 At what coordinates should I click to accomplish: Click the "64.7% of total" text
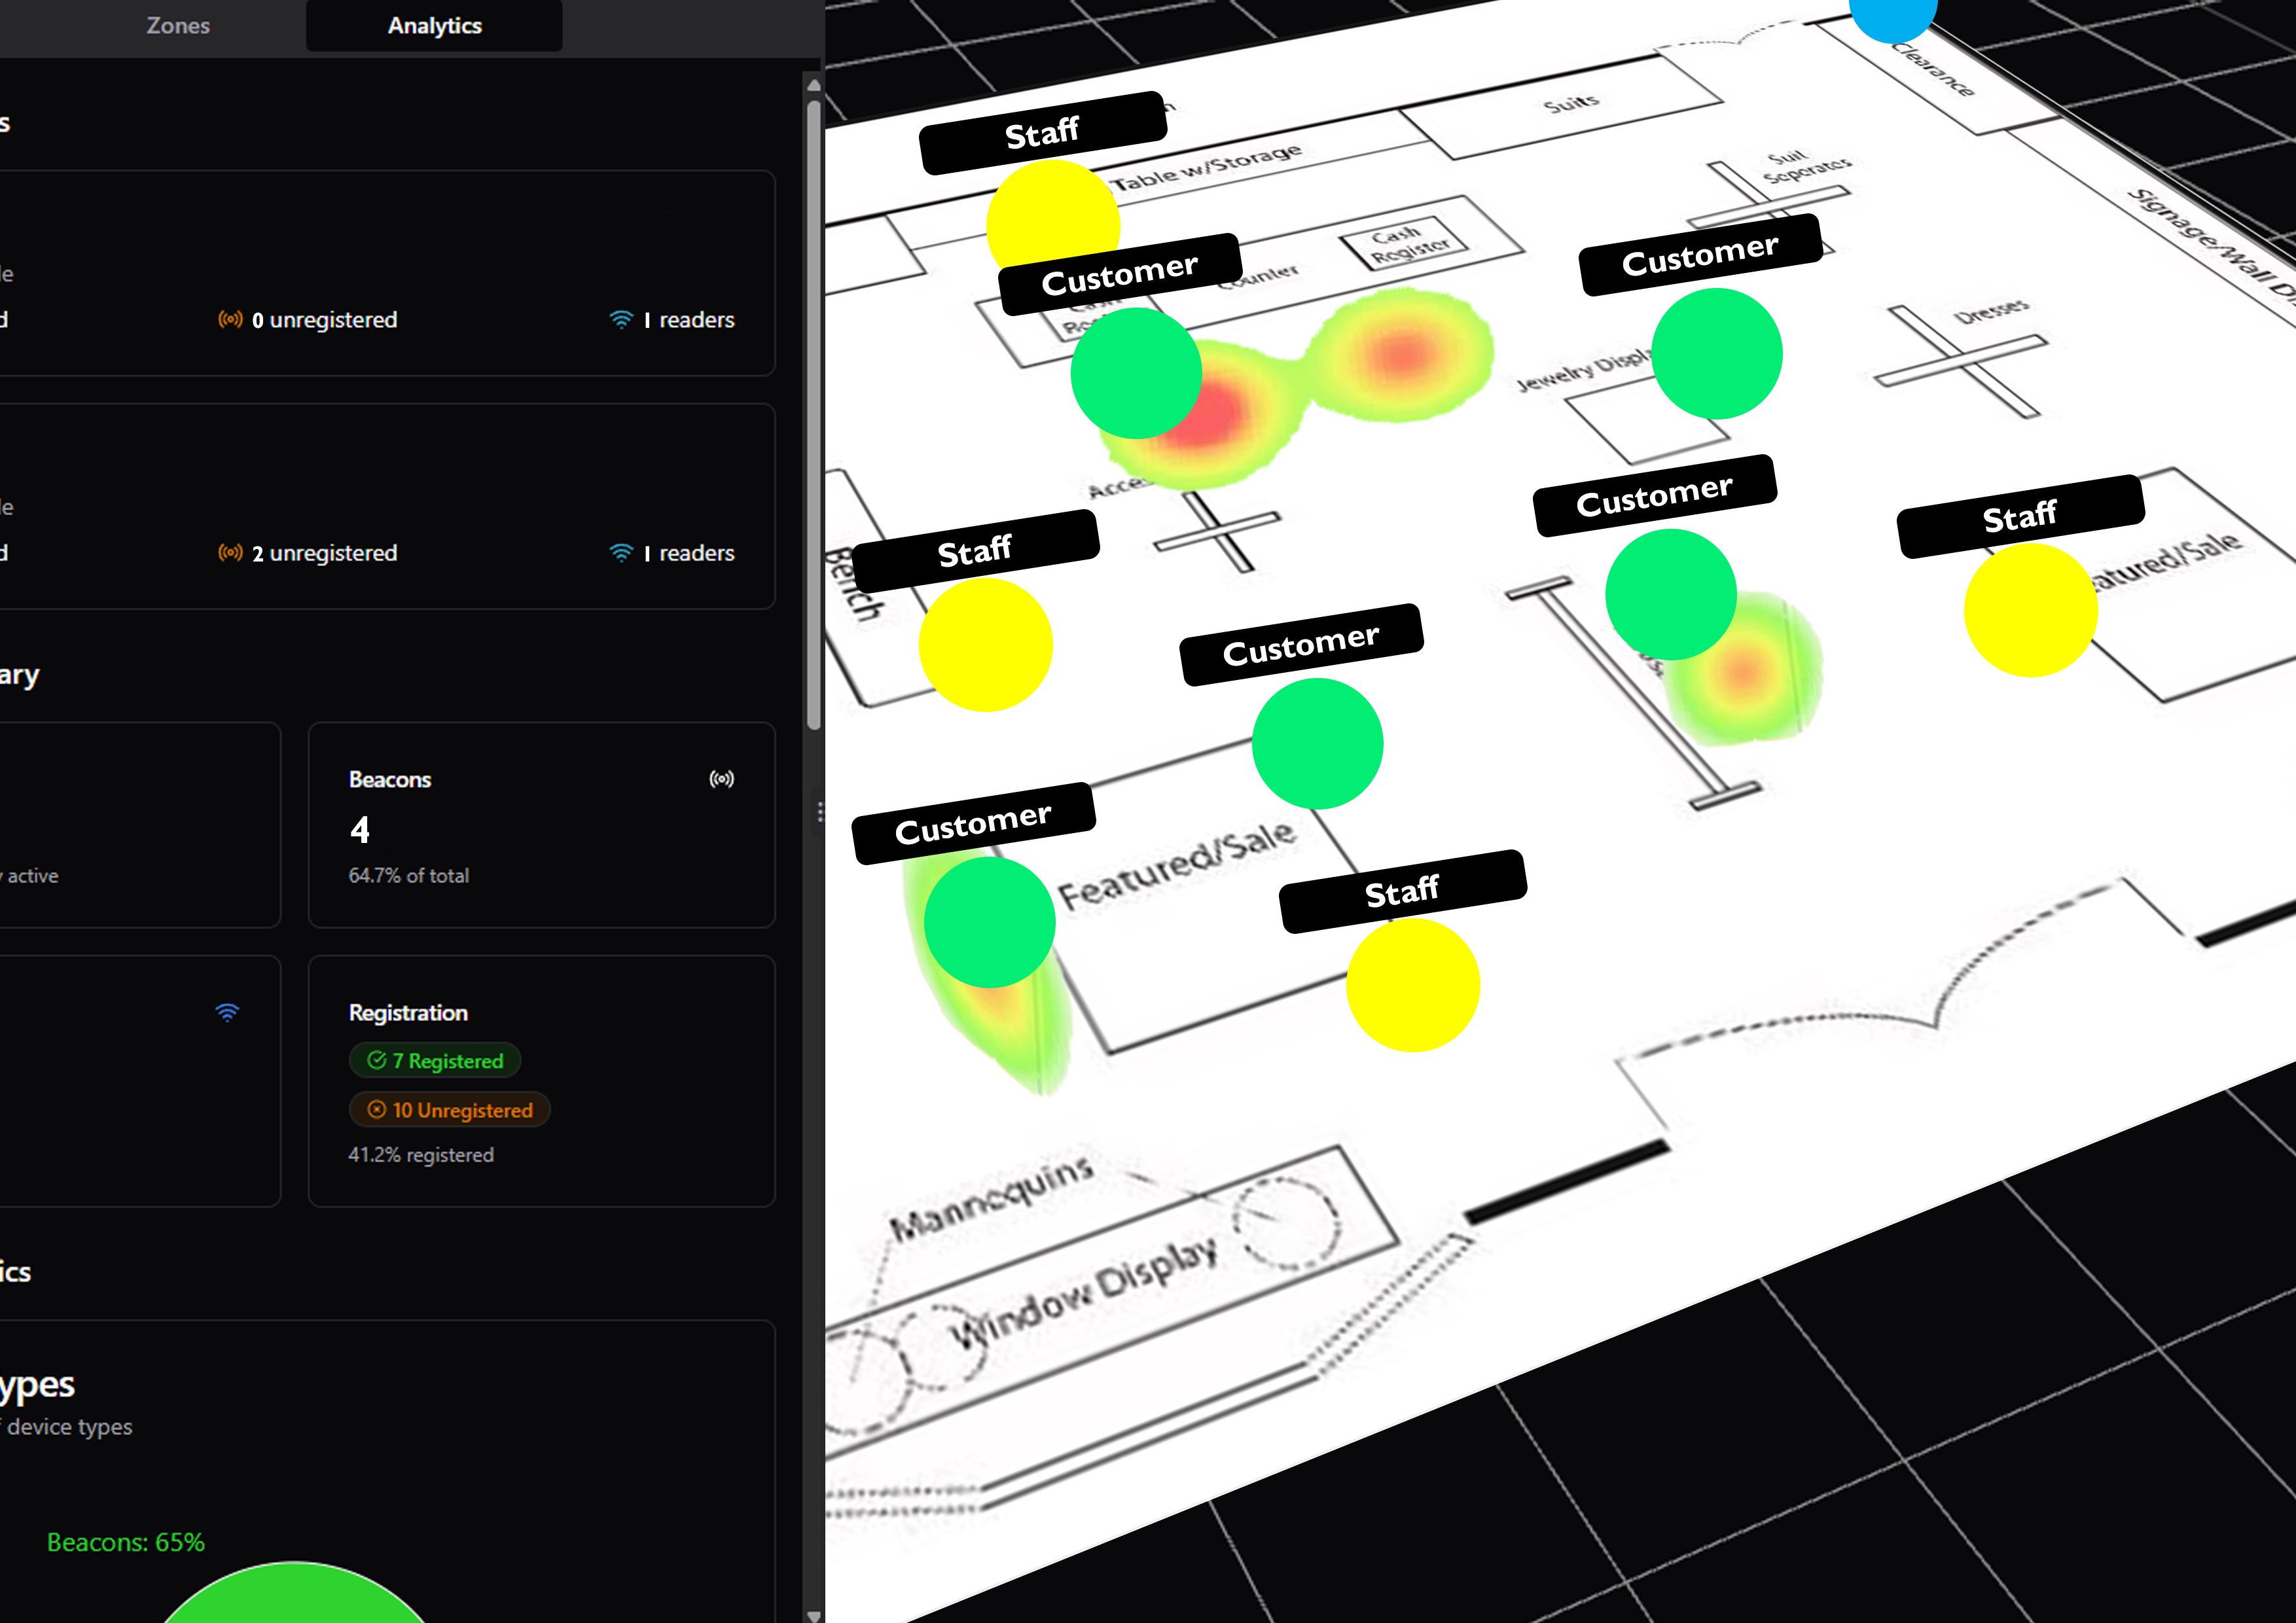[x=408, y=875]
